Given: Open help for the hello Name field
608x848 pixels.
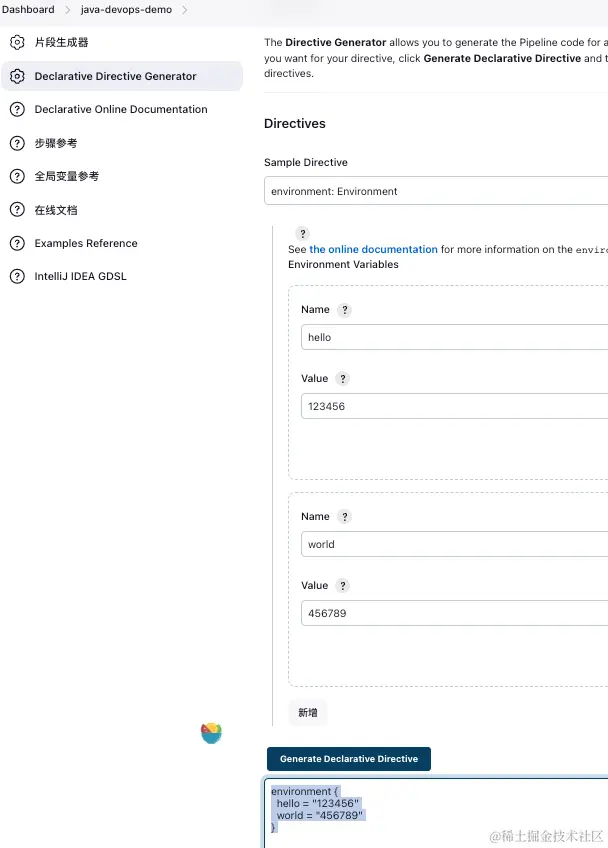Looking at the screenshot, I should click(345, 310).
